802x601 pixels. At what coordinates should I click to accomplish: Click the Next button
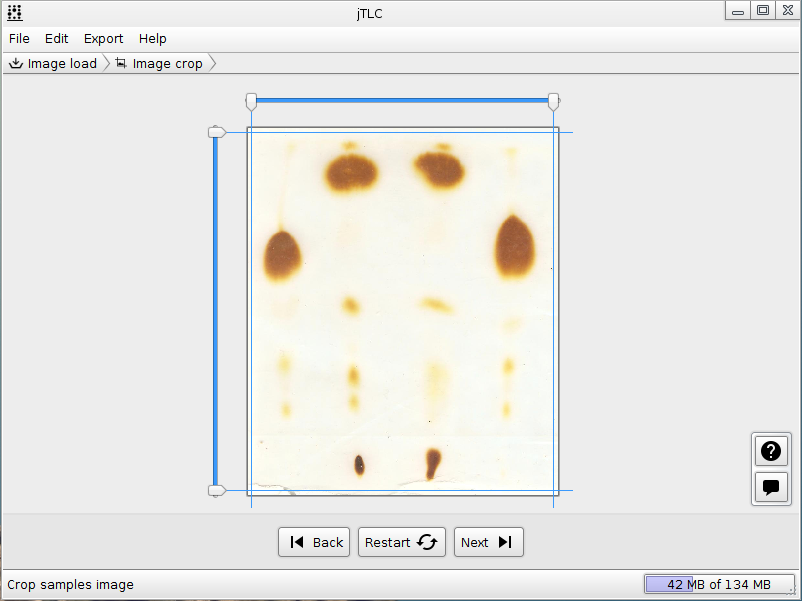tap(488, 542)
